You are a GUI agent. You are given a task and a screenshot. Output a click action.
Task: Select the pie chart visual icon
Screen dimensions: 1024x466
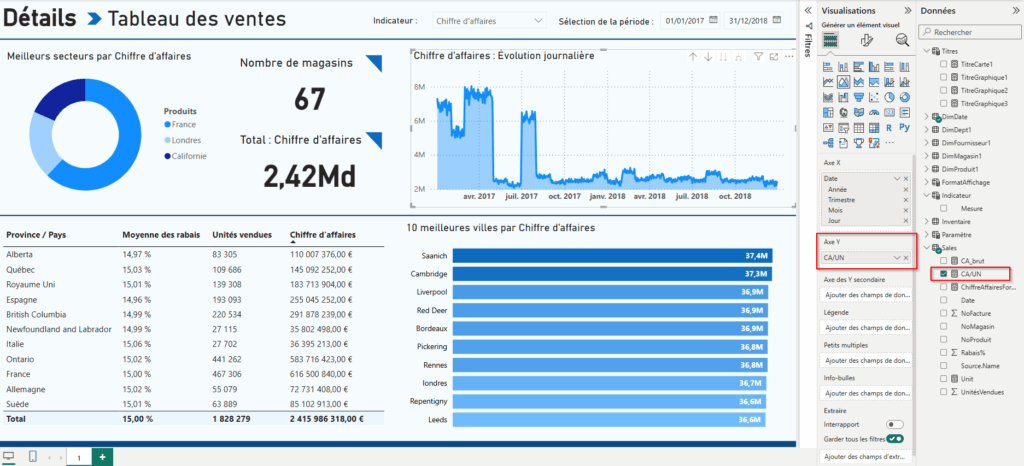click(x=889, y=97)
